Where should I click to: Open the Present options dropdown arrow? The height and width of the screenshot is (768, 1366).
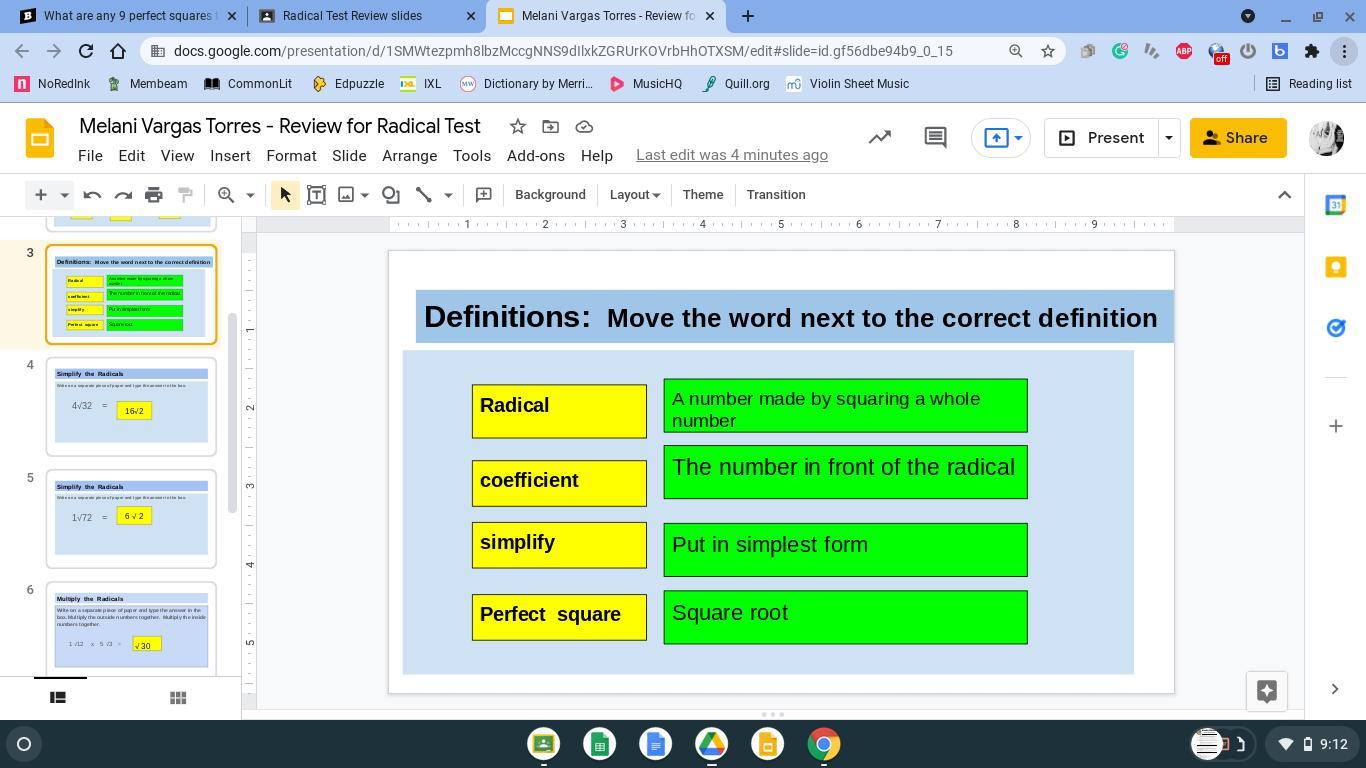pyautogui.click(x=1168, y=138)
